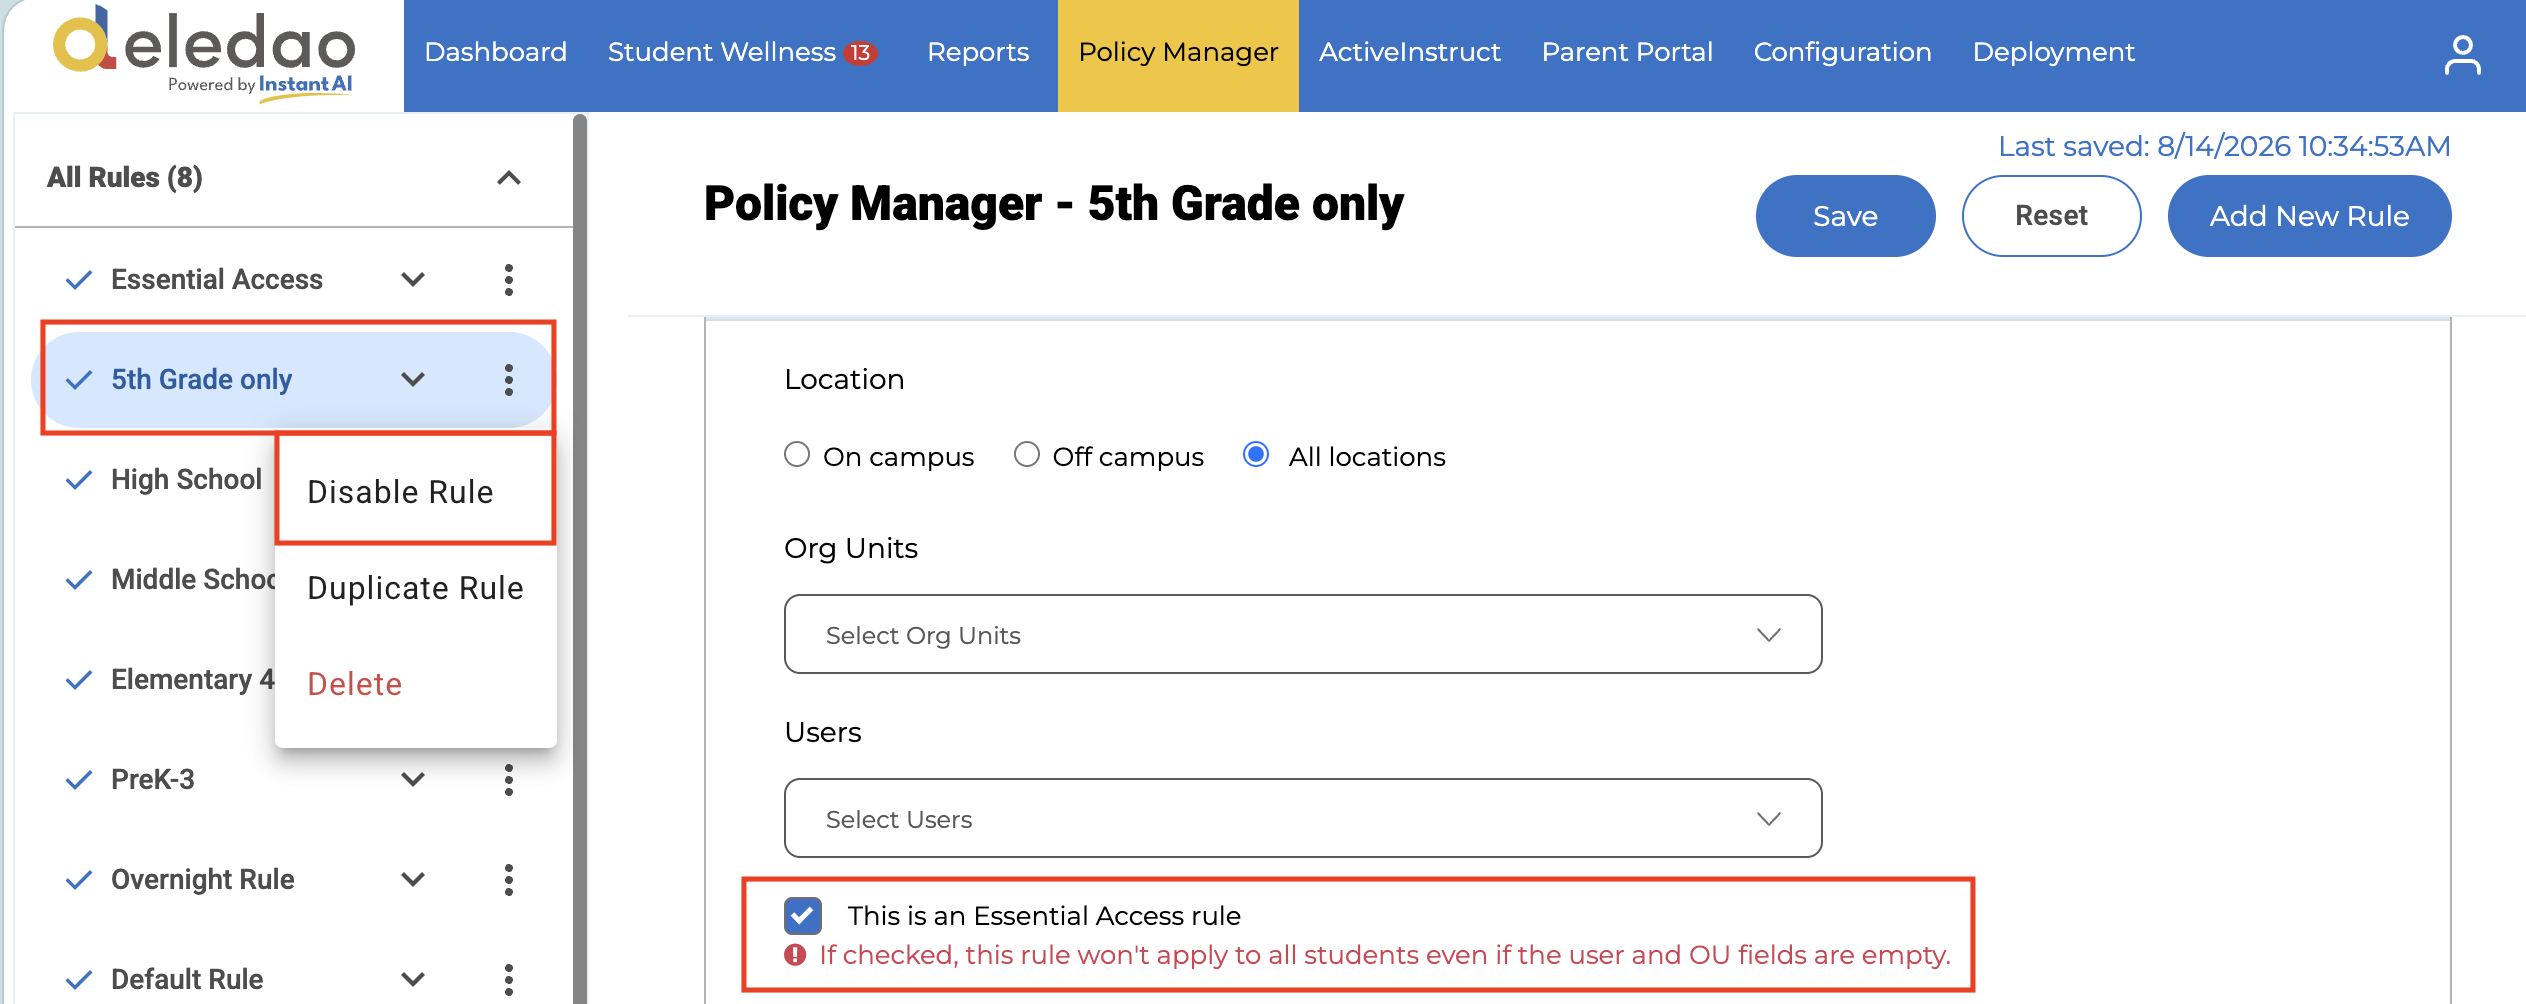Select the Elementary 4 rule
The image size is (2526, 1004).
pyautogui.click(x=192, y=680)
